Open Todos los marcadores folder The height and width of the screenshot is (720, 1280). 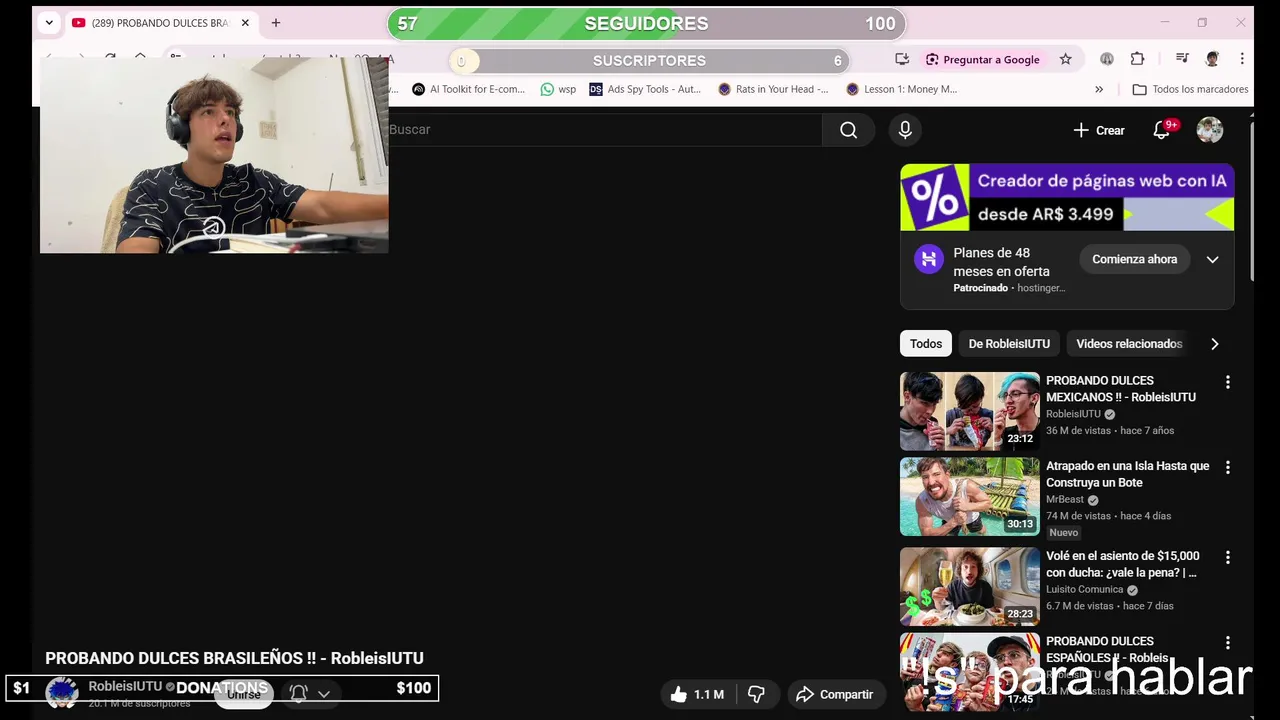pos(1190,89)
